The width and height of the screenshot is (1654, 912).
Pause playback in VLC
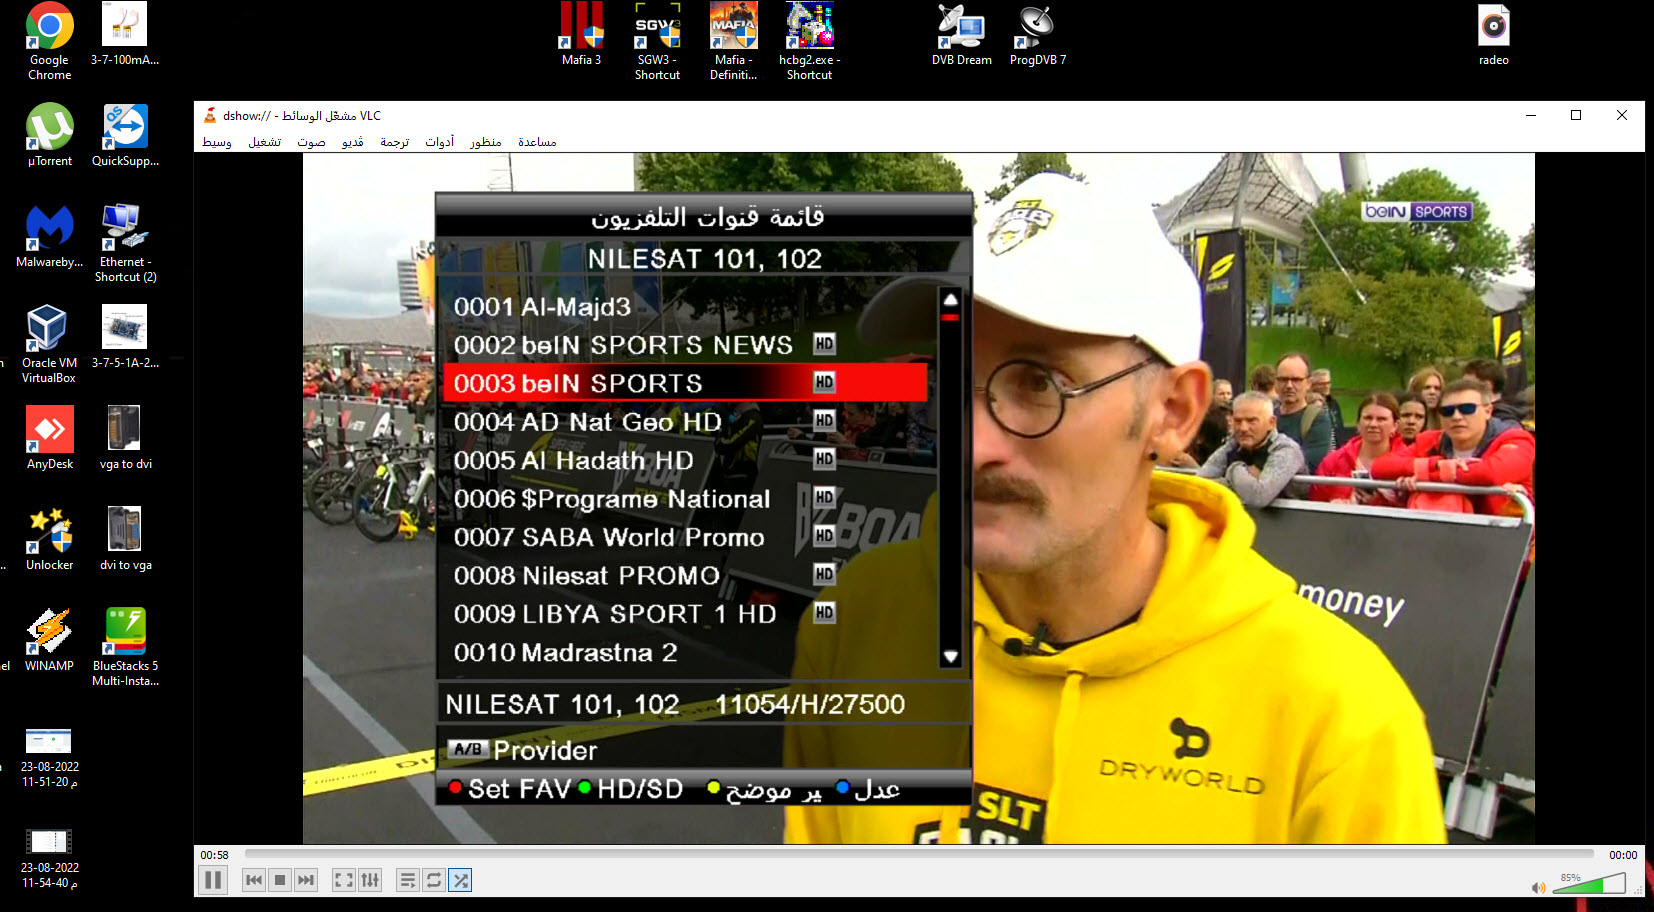coord(213,880)
